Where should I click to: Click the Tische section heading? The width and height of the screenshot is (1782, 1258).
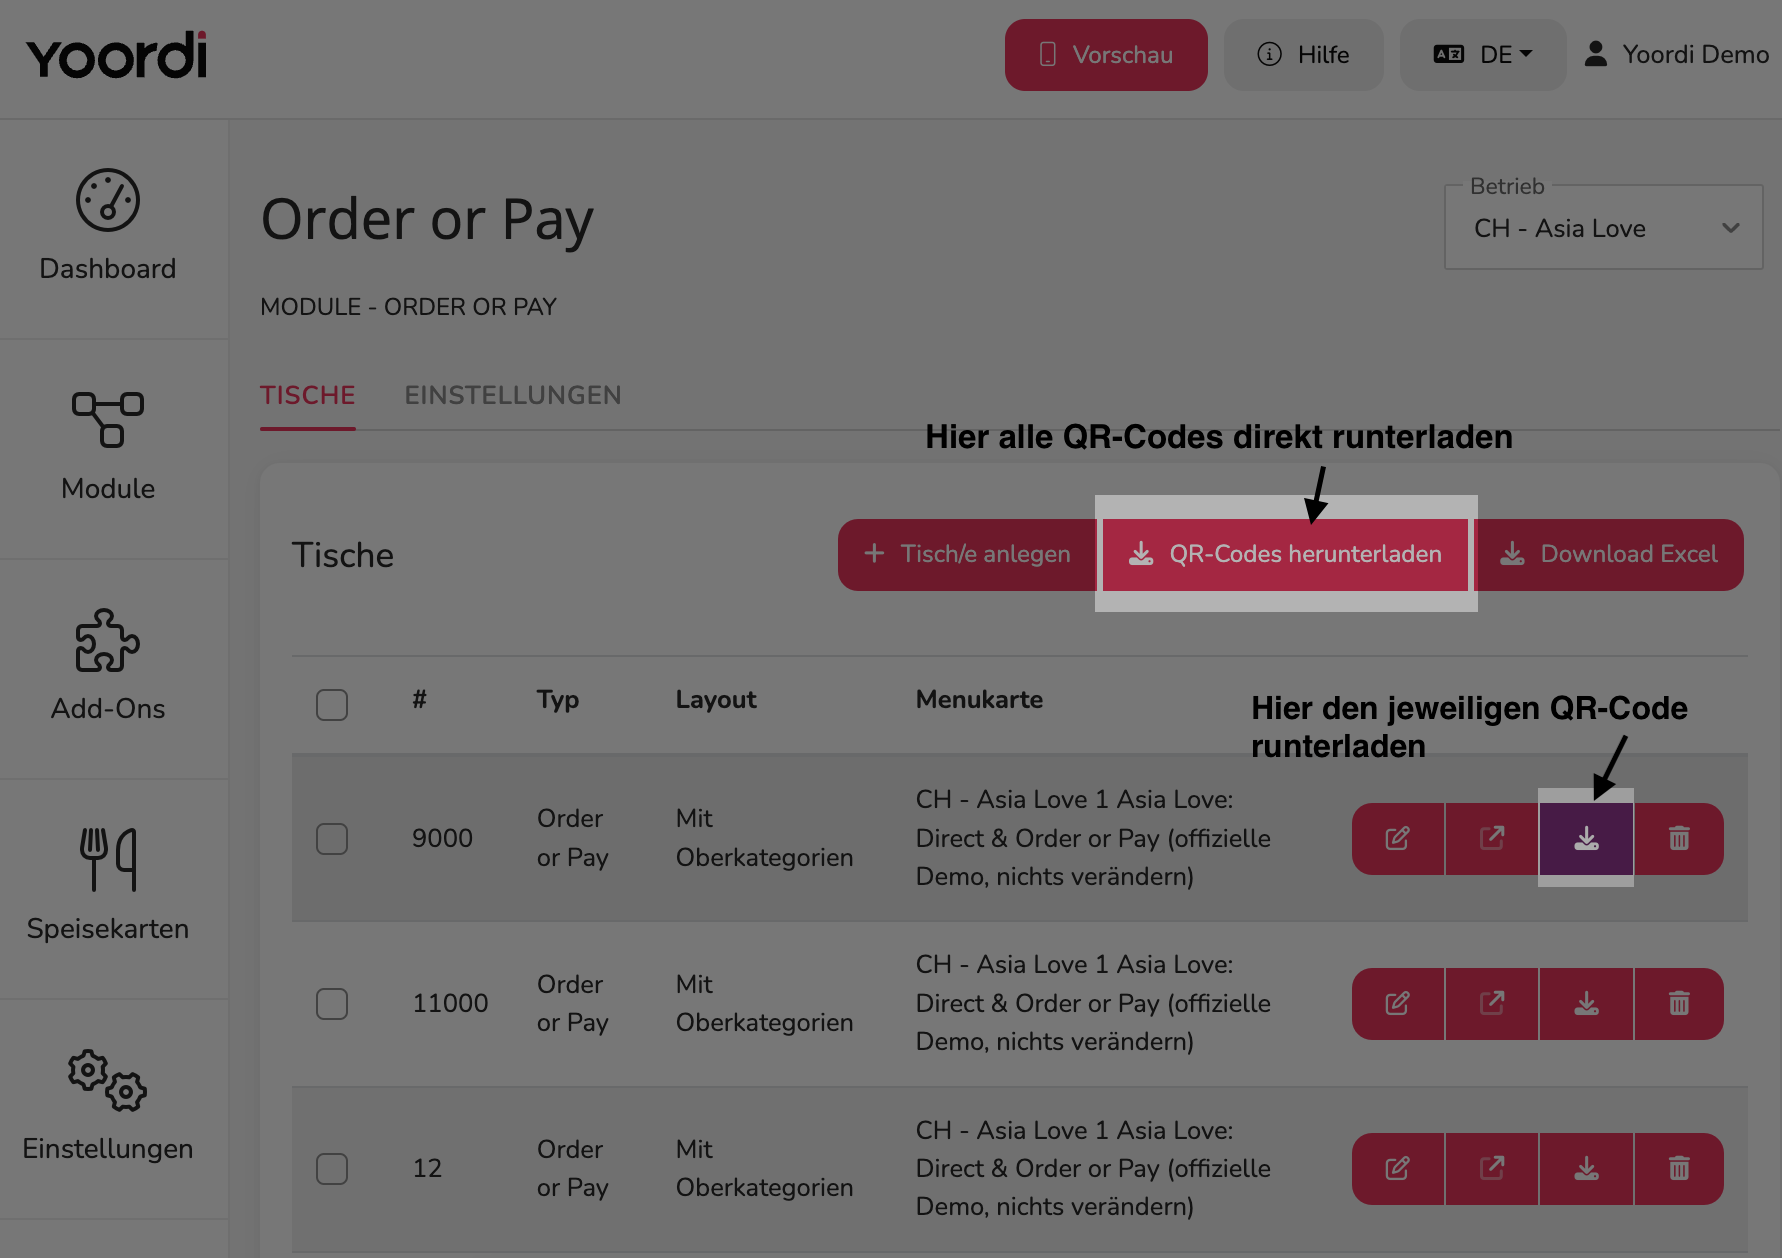pyautogui.click(x=343, y=555)
